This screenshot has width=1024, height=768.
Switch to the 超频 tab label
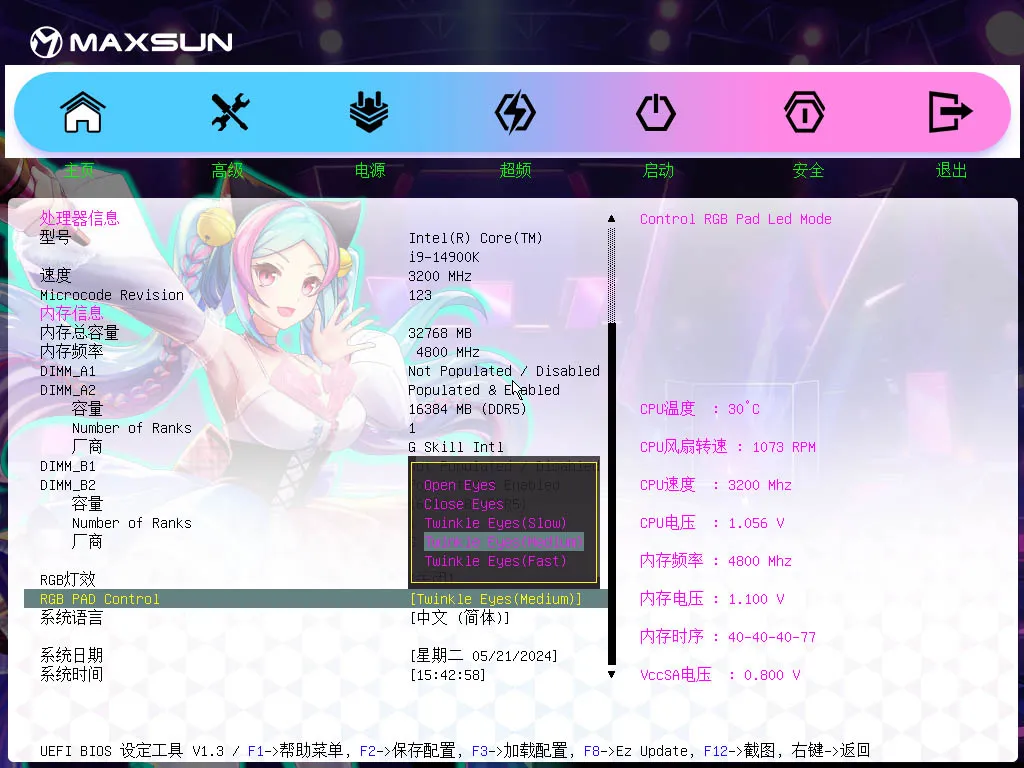515,170
